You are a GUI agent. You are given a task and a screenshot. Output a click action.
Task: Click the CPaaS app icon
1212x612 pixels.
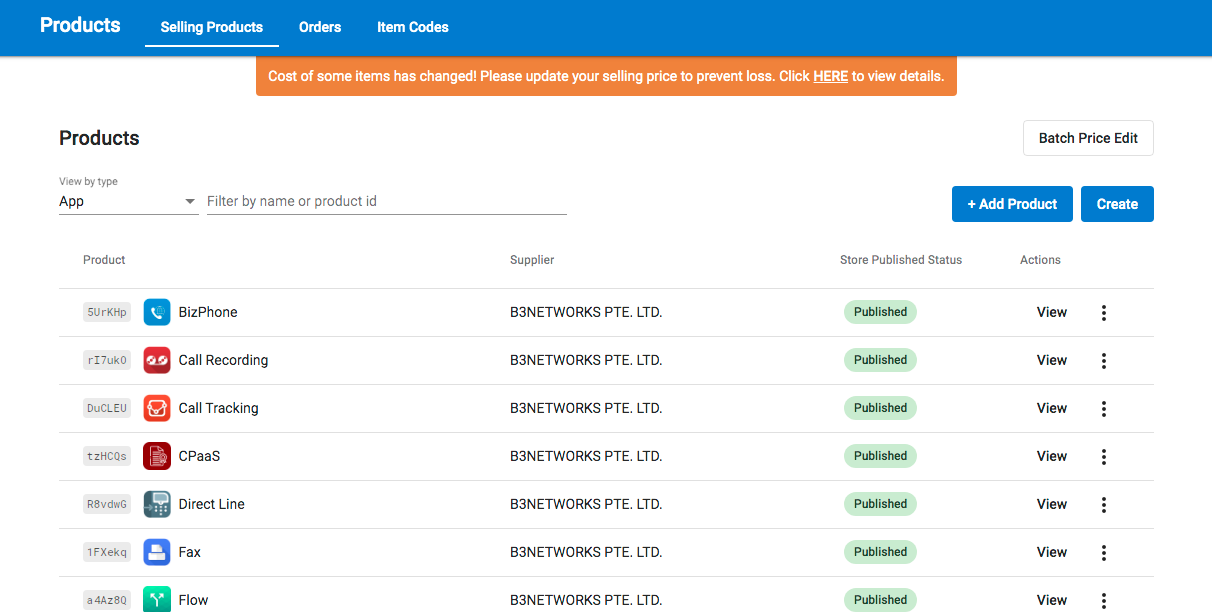pos(157,456)
